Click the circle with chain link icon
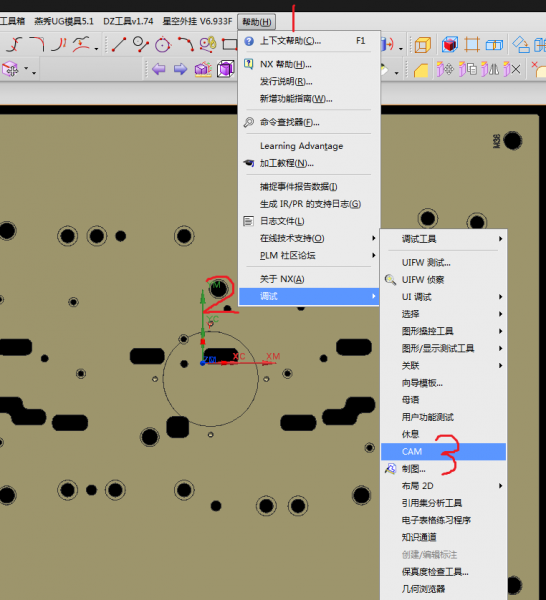The image size is (546, 600). [208, 44]
